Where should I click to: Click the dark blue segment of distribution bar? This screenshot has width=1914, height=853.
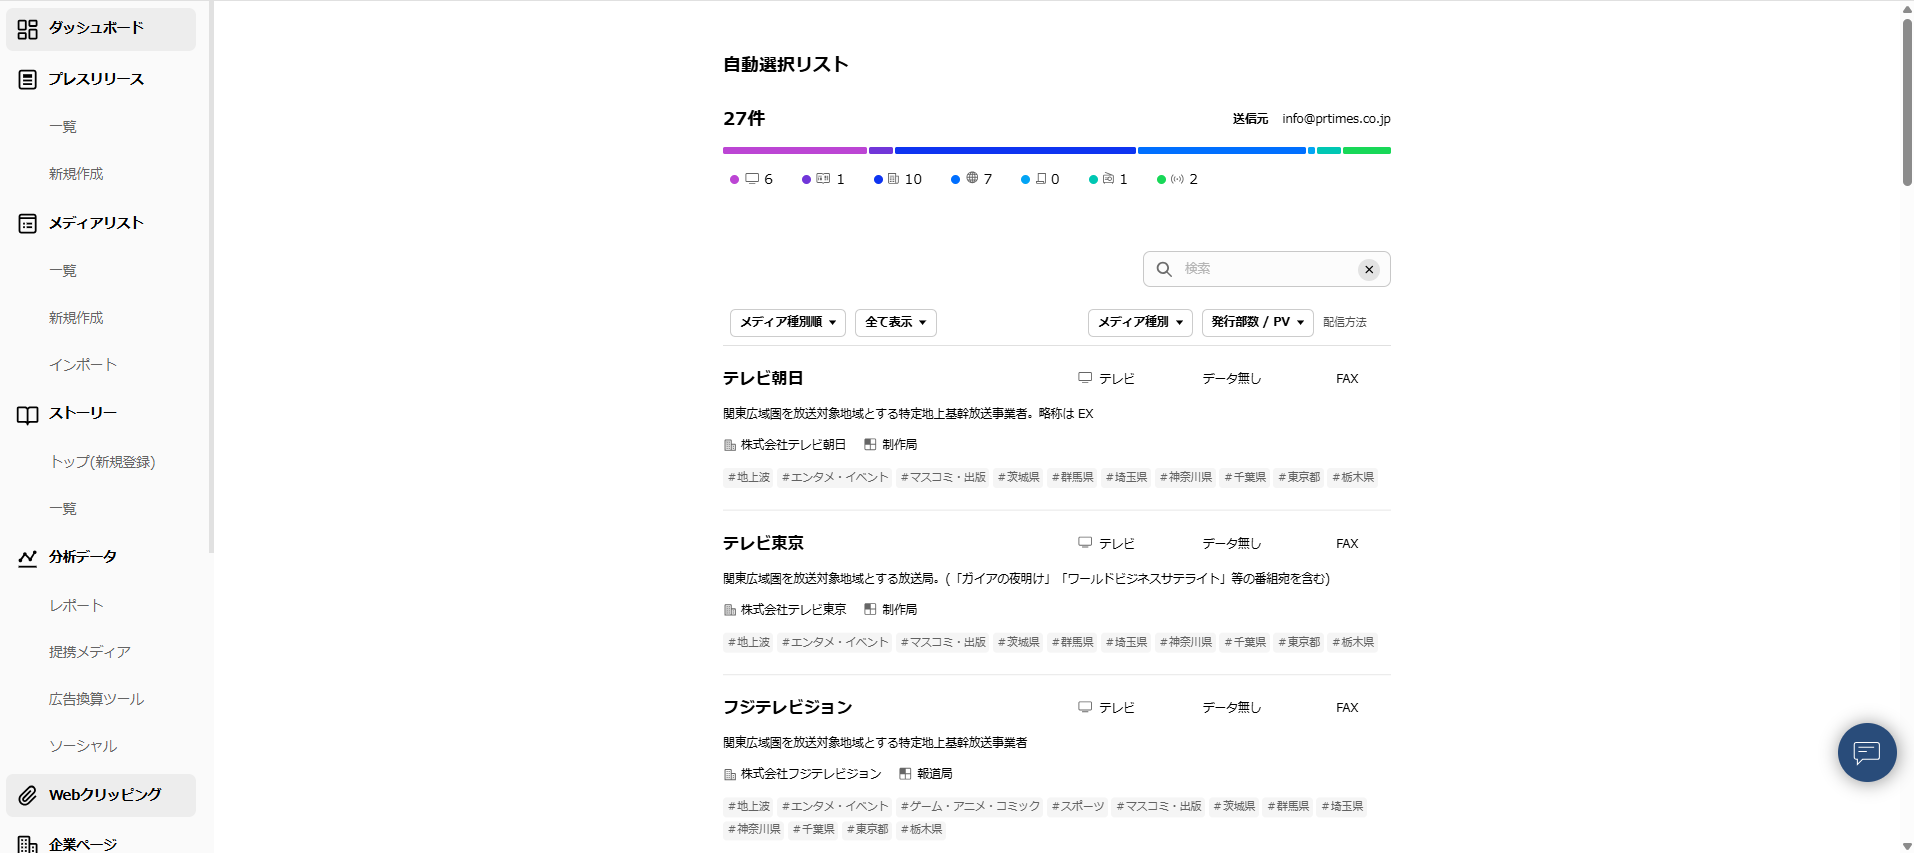click(1014, 150)
